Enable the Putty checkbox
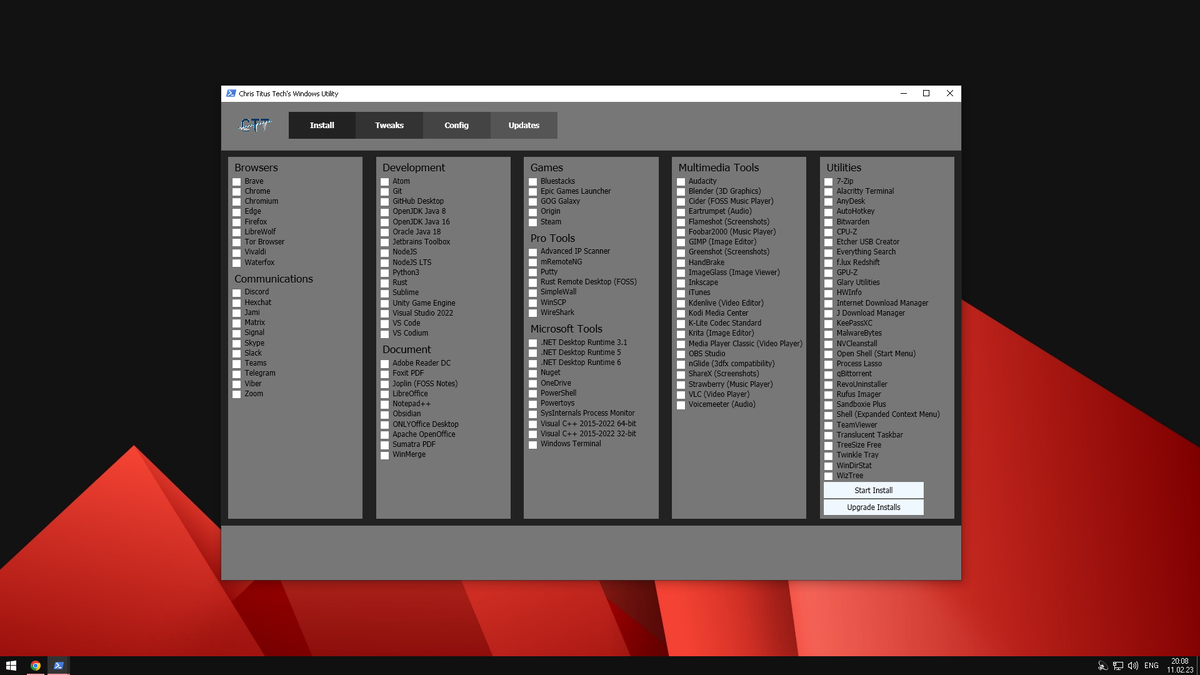Screen dimensions: 1200x675 (x=533, y=272)
